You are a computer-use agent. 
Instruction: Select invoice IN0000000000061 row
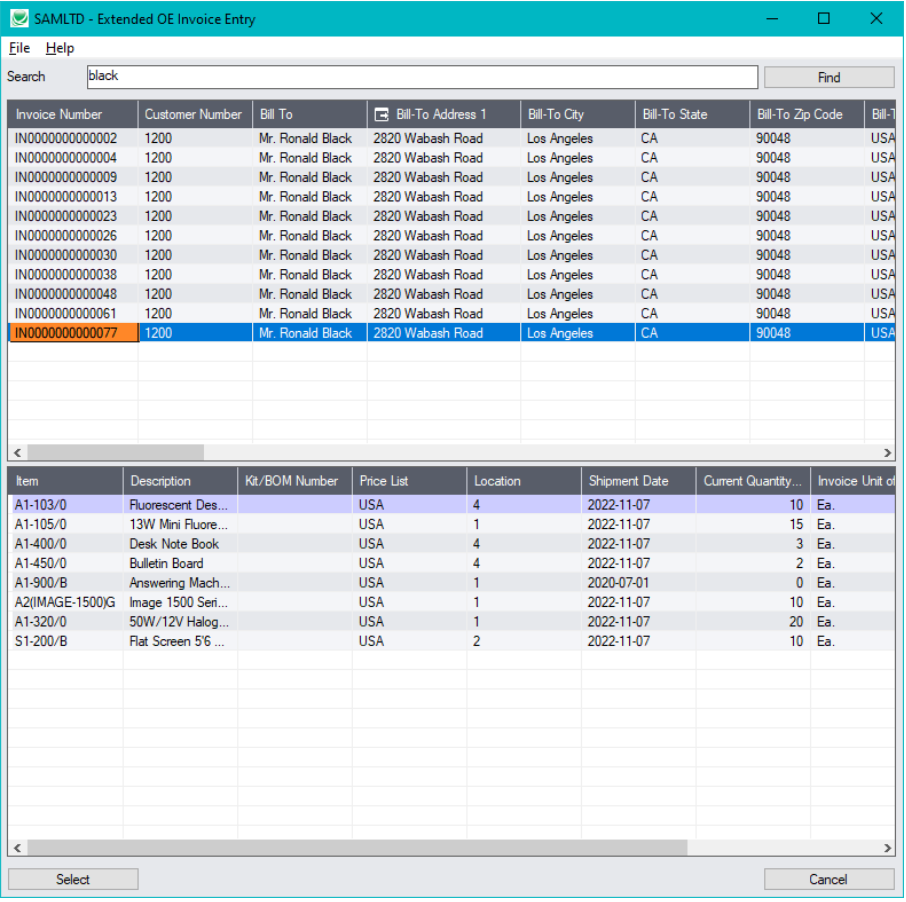point(451,313)
